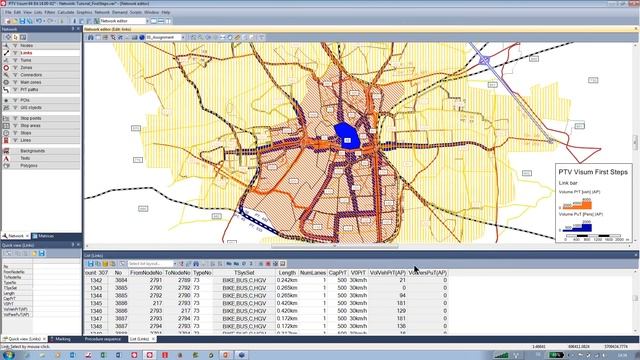The width and height of the screenshot is (640, 360).
Task: Click the map's horizontal scrollbar thumb
Action: click(335, 246)
